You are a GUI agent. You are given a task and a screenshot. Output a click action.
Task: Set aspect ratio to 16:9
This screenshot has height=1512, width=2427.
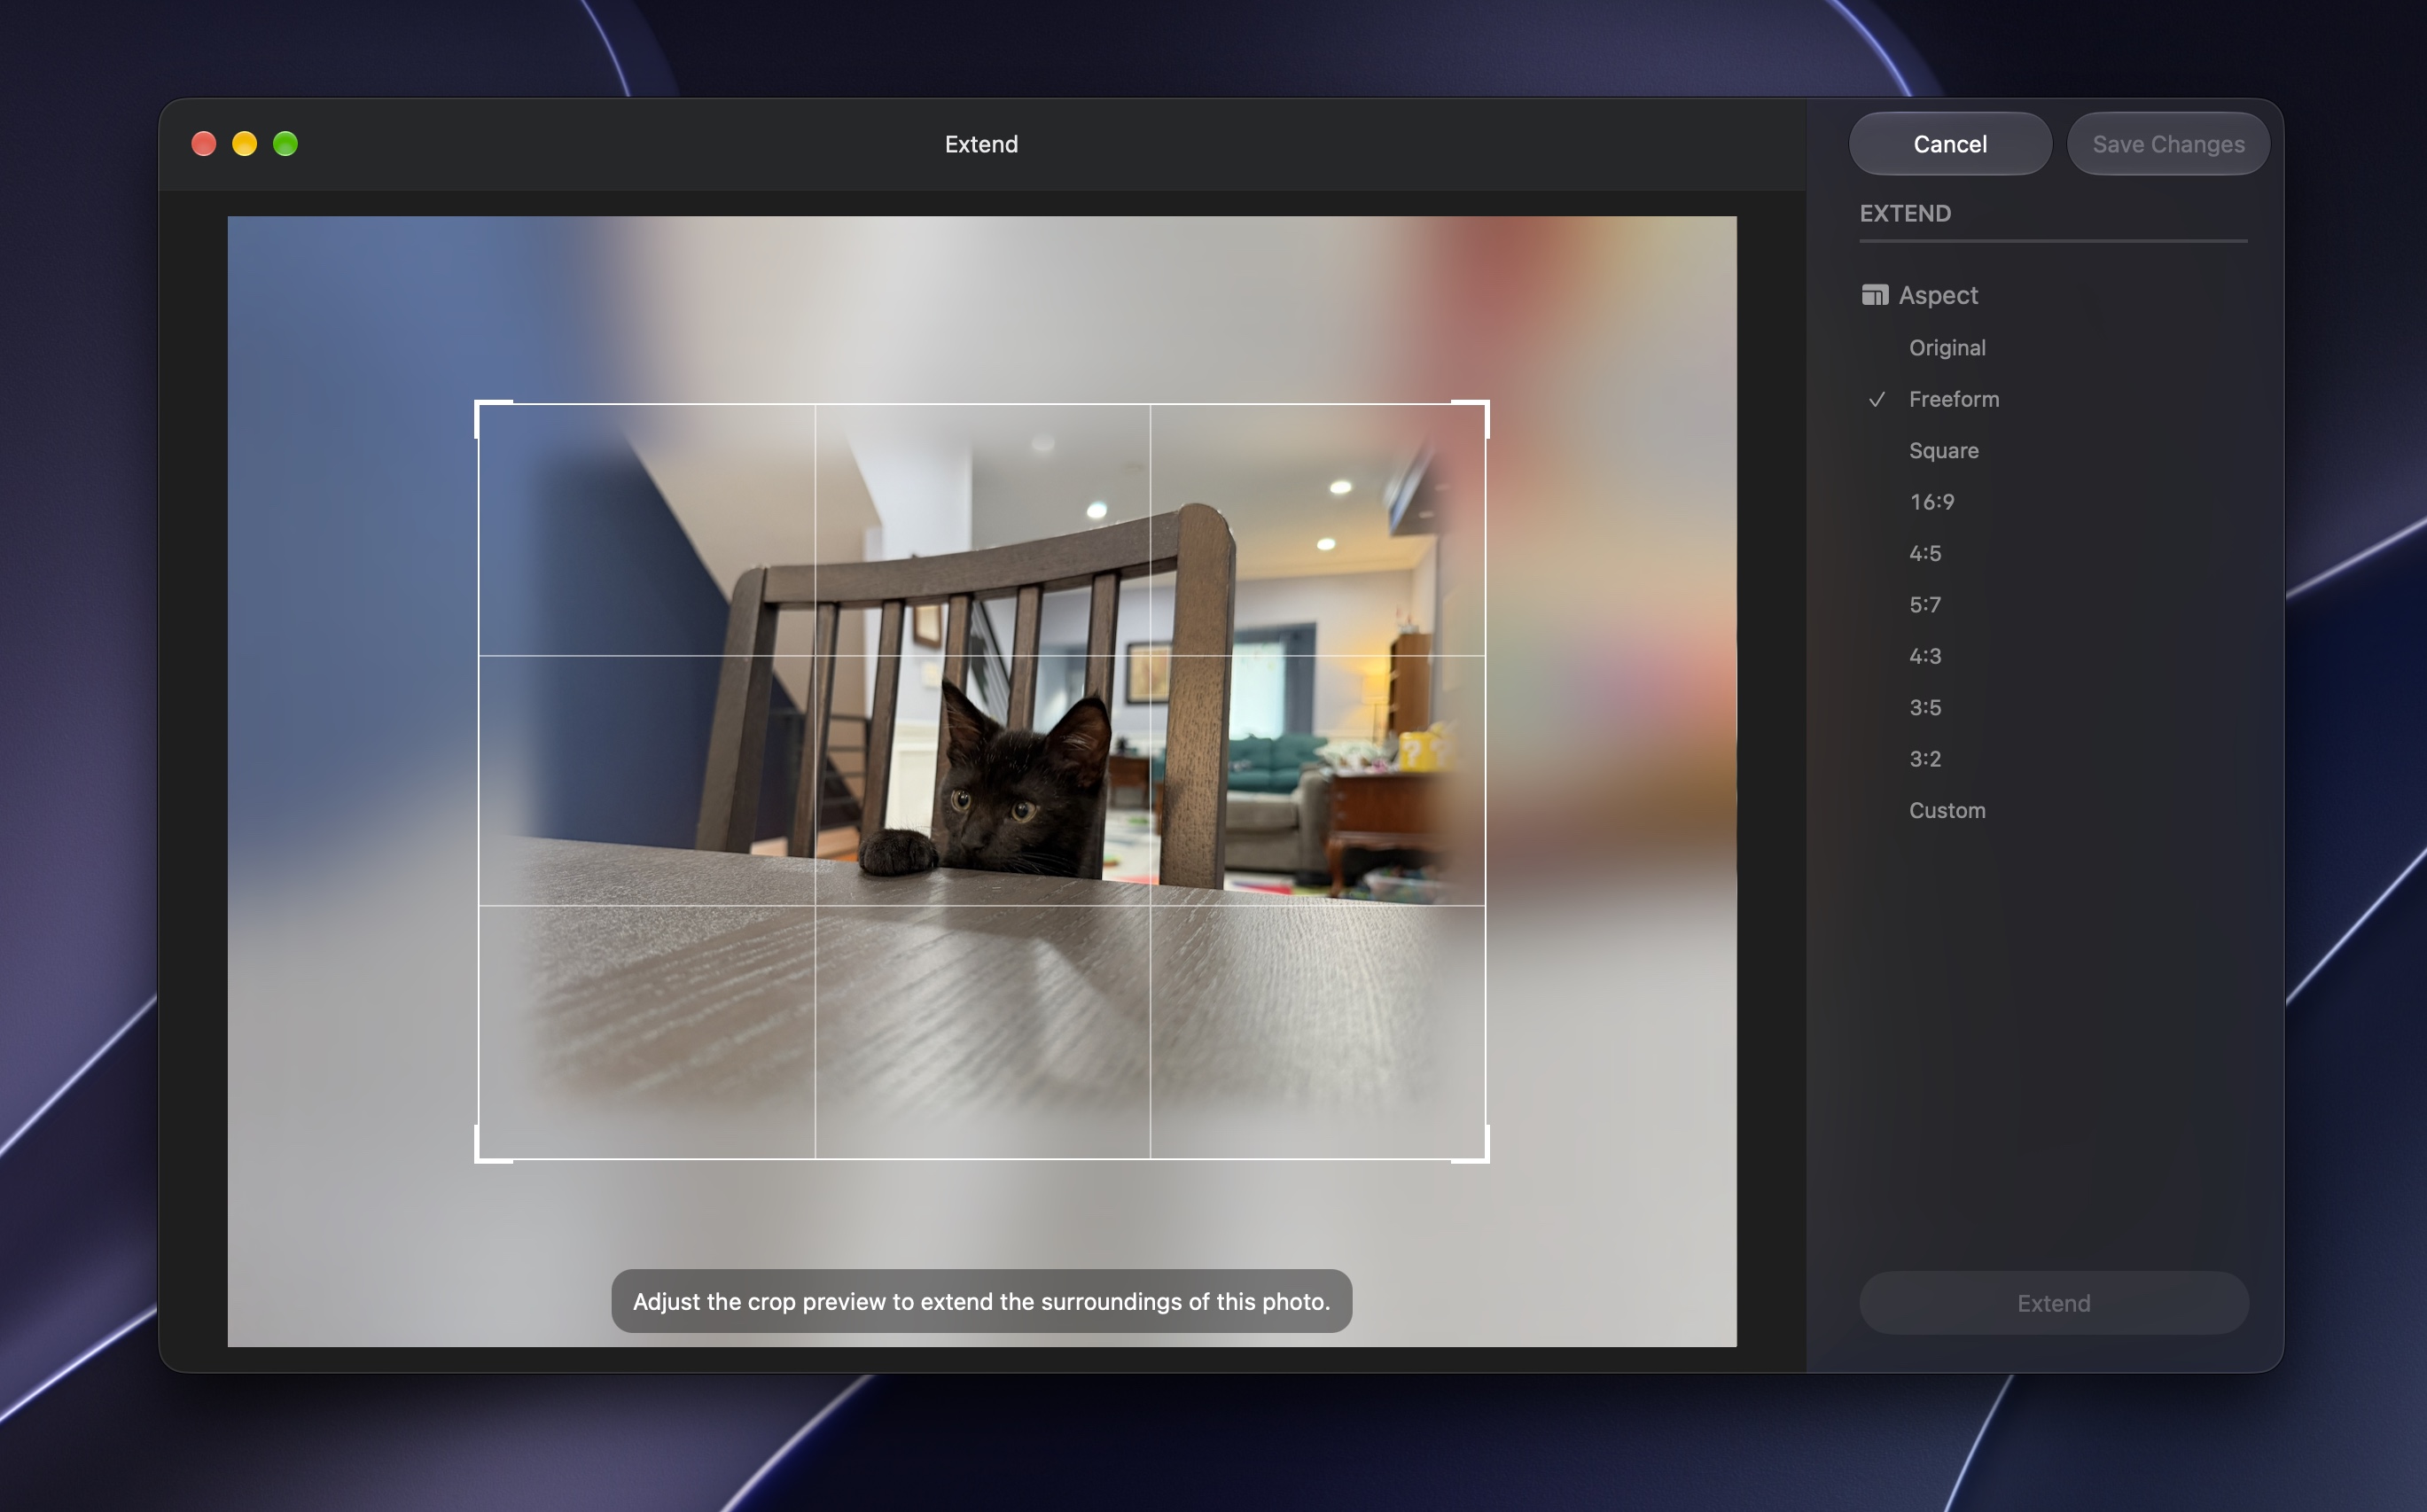coord(1931,502)
